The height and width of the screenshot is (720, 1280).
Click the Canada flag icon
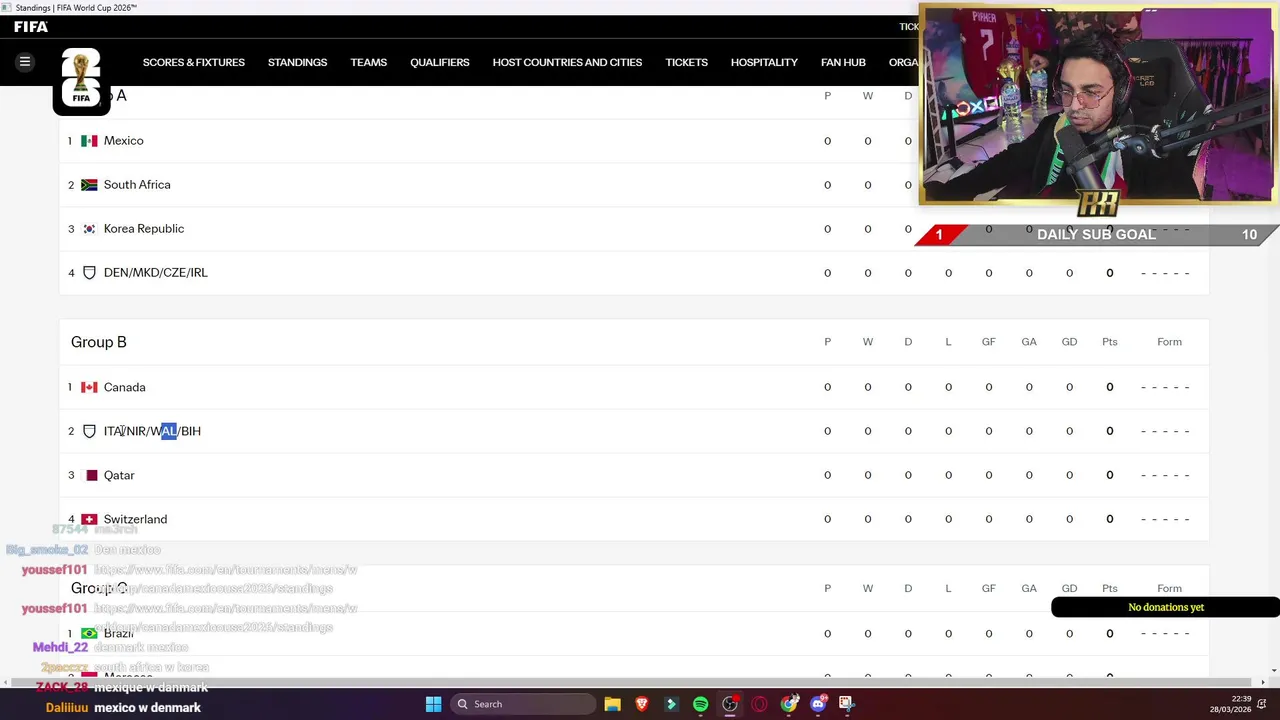pyautogui.click(x=89, y=387)
